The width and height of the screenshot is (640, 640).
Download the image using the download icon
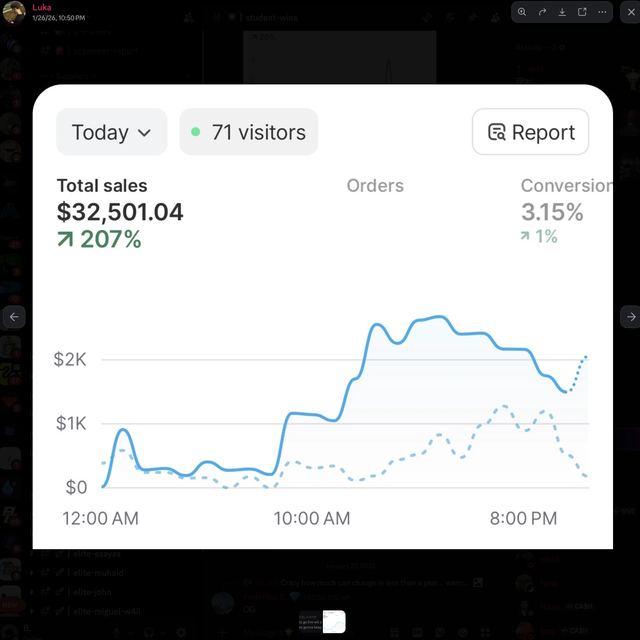pos(562,12)
